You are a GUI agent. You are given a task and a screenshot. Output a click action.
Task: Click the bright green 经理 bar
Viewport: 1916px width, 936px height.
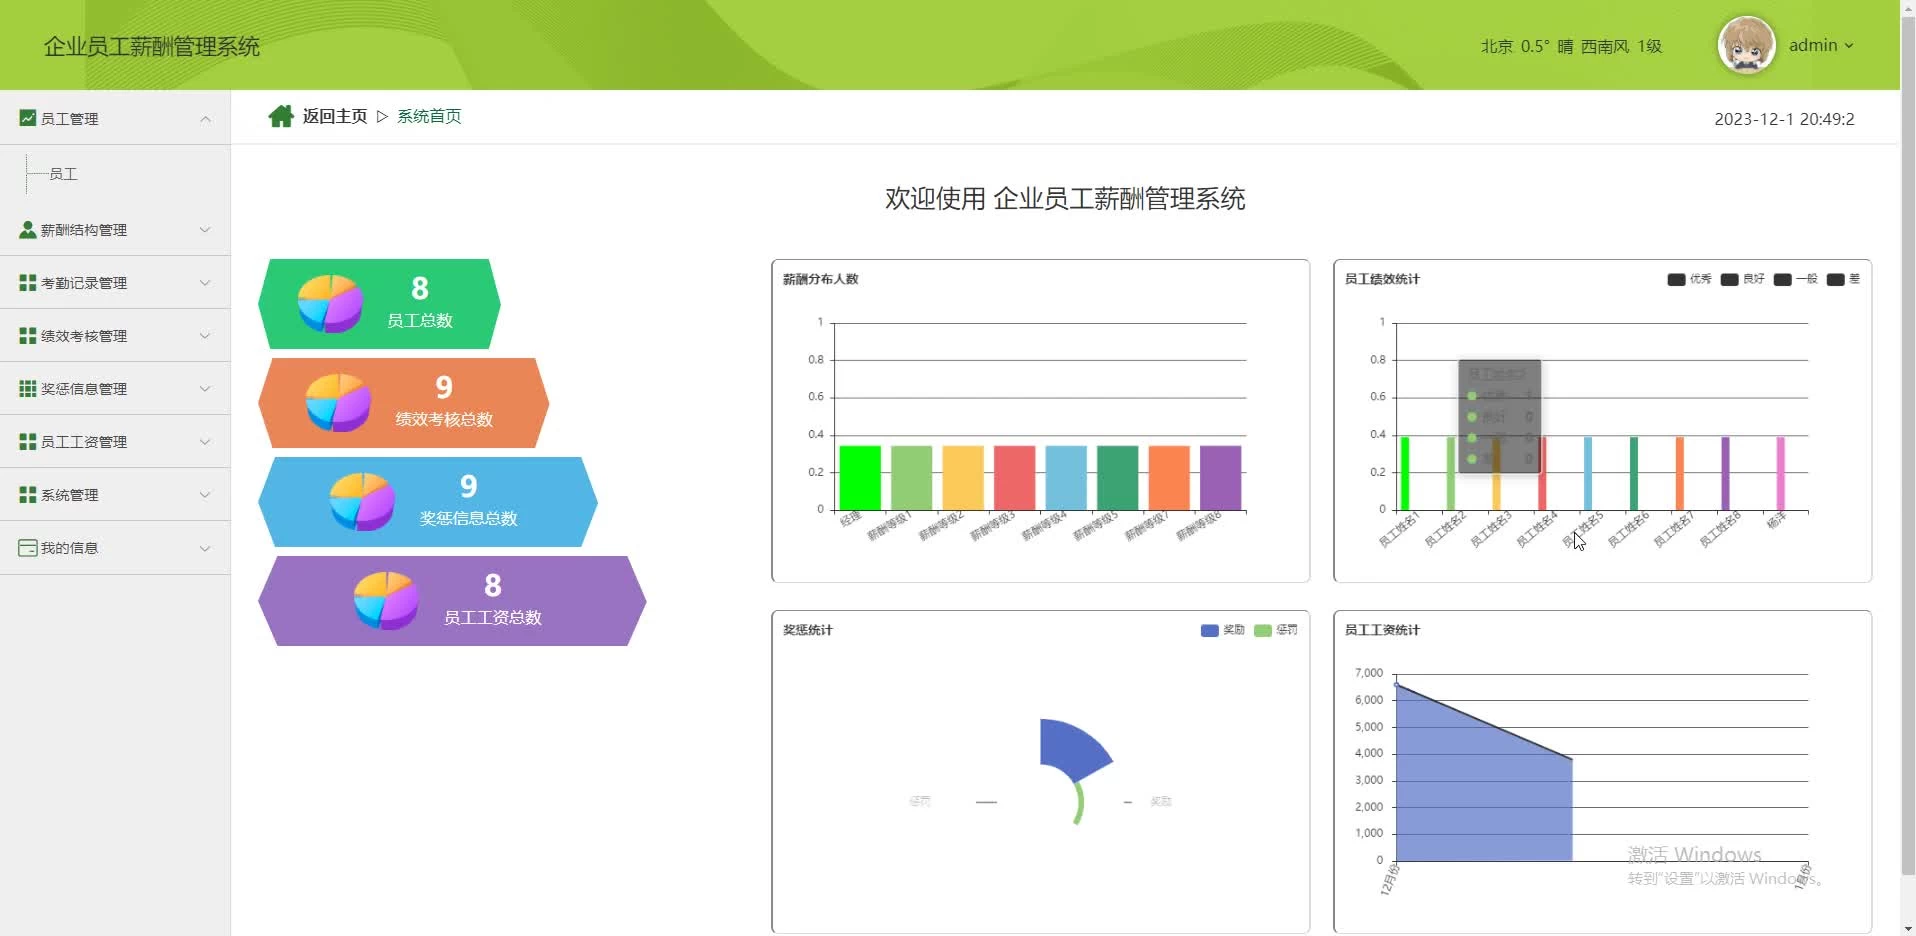click(860, 478)
